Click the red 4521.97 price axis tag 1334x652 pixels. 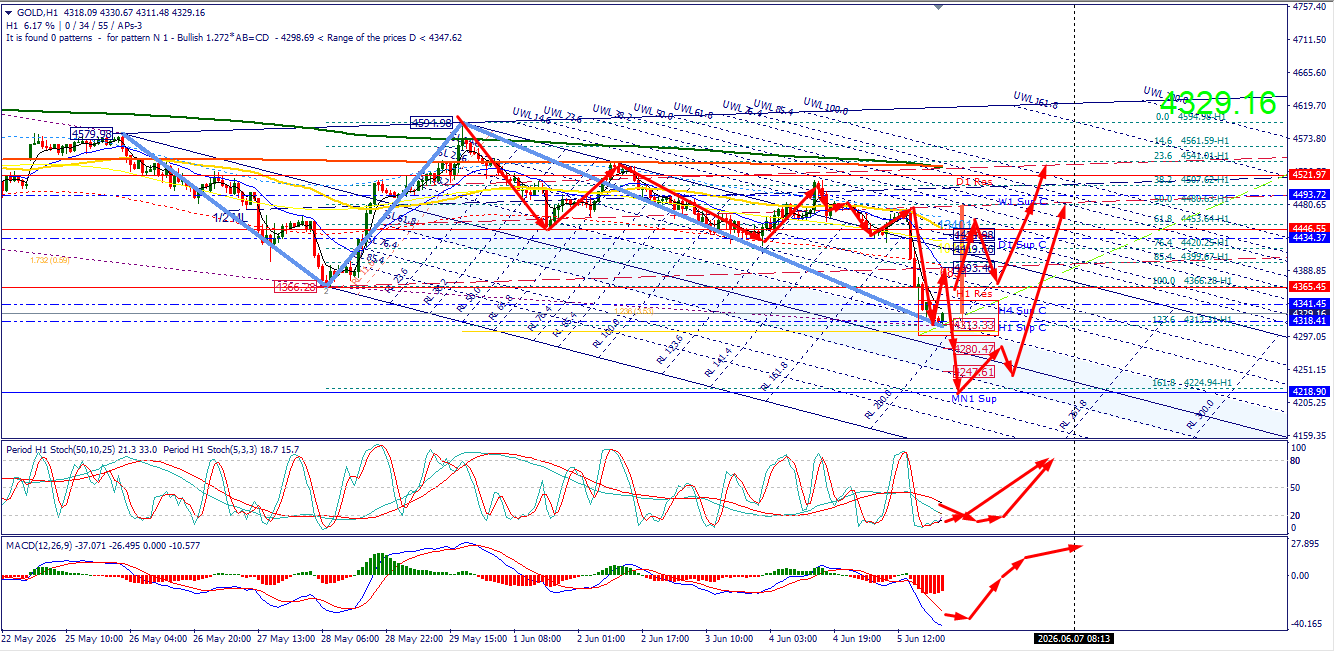click(x=1309, y=175)
